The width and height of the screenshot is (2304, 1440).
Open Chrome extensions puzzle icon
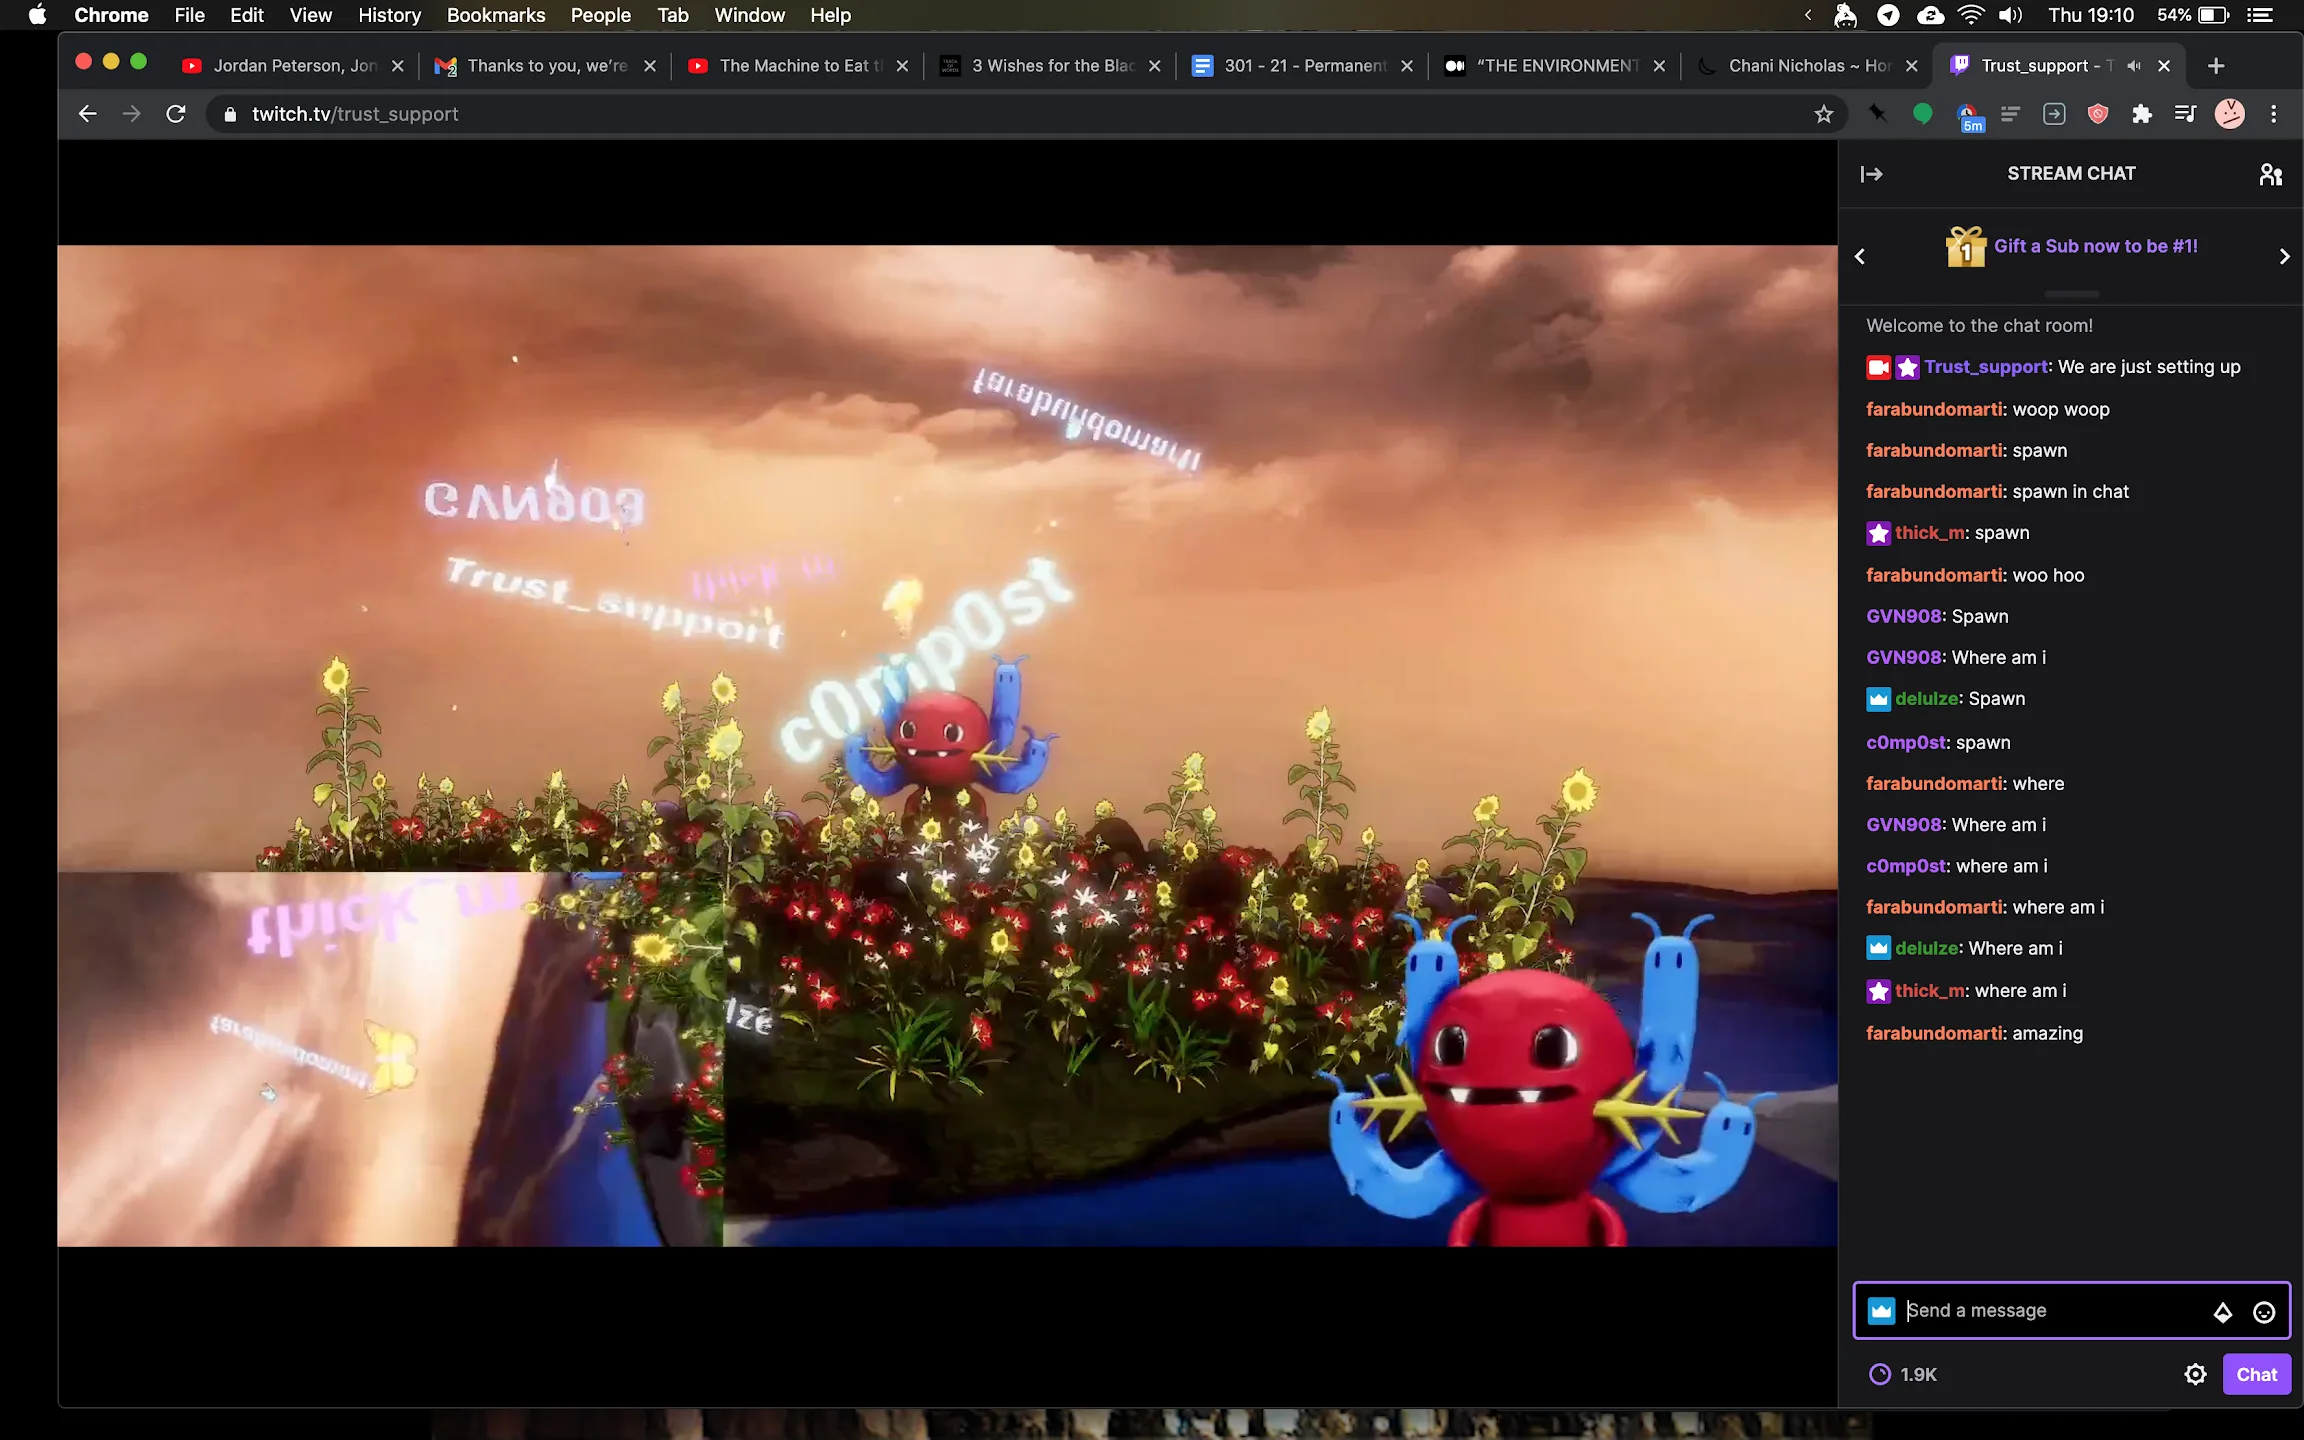pyautogui.click(x=2142, y=114)
